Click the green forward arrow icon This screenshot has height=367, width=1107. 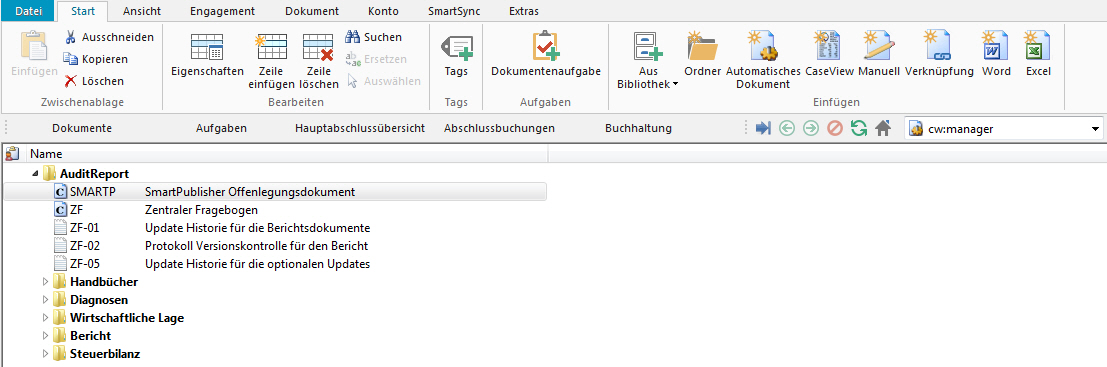(x=810, y=128)
